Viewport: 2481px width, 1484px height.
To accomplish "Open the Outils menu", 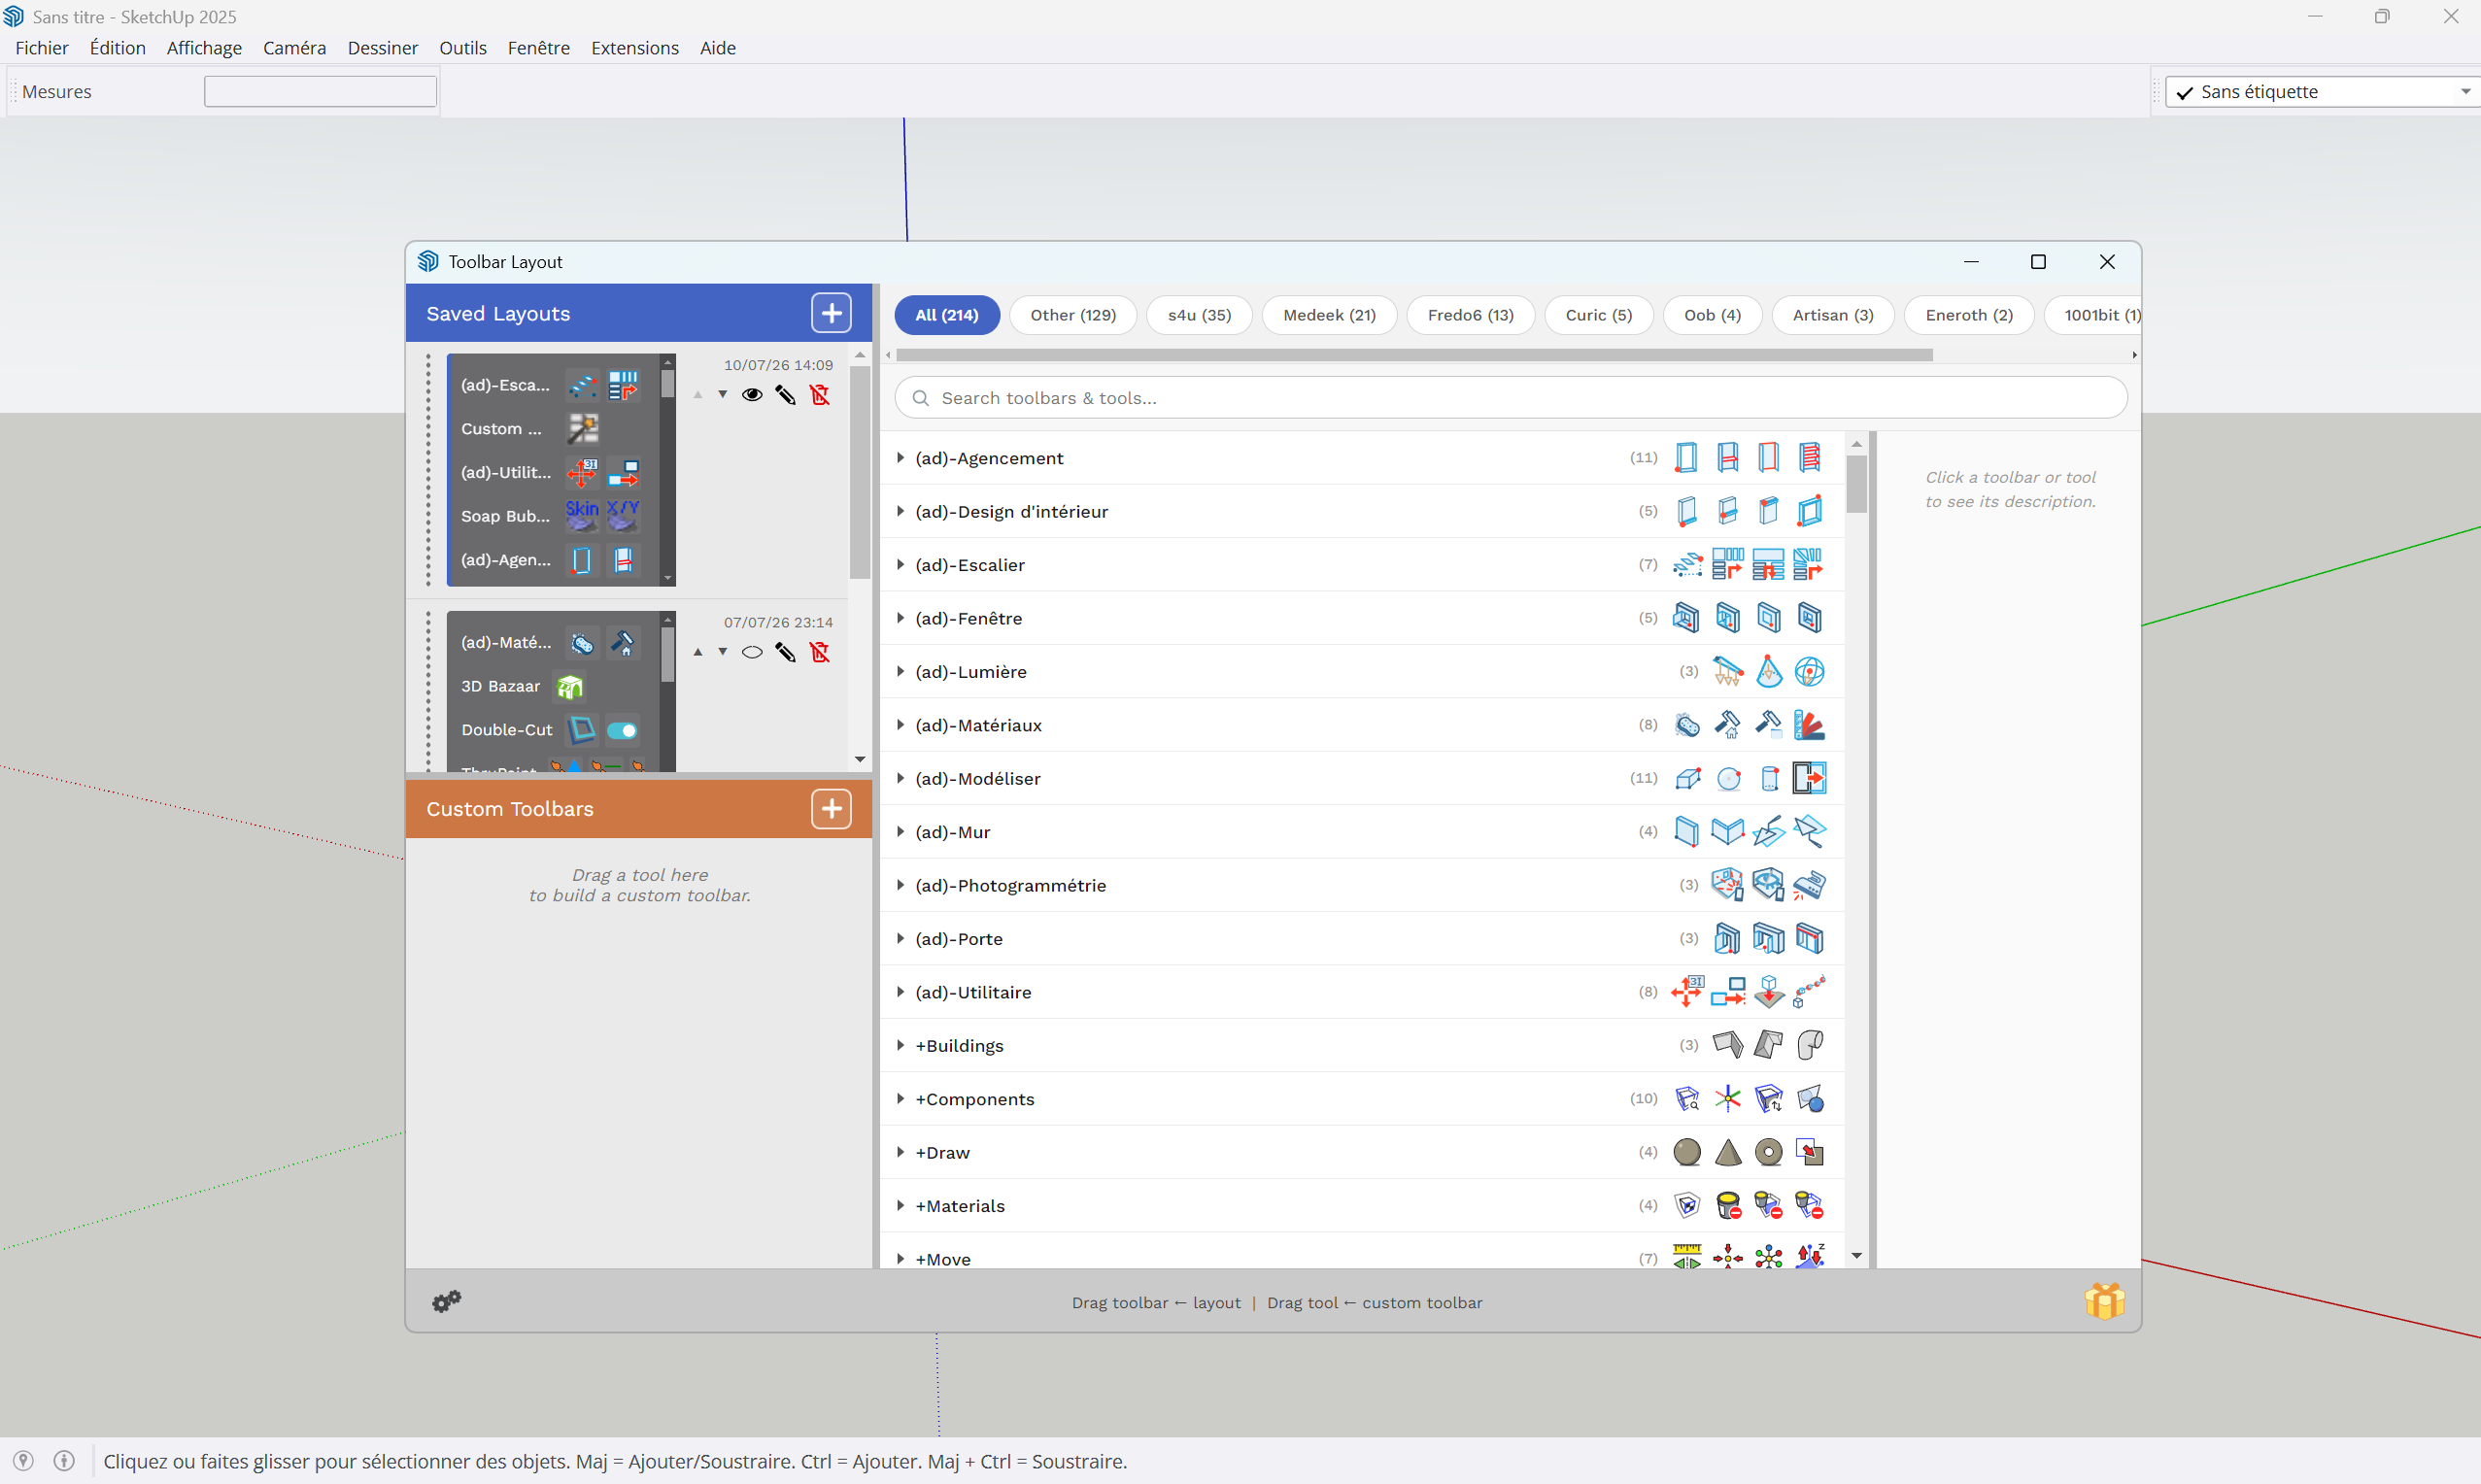I will coord(462,48).
